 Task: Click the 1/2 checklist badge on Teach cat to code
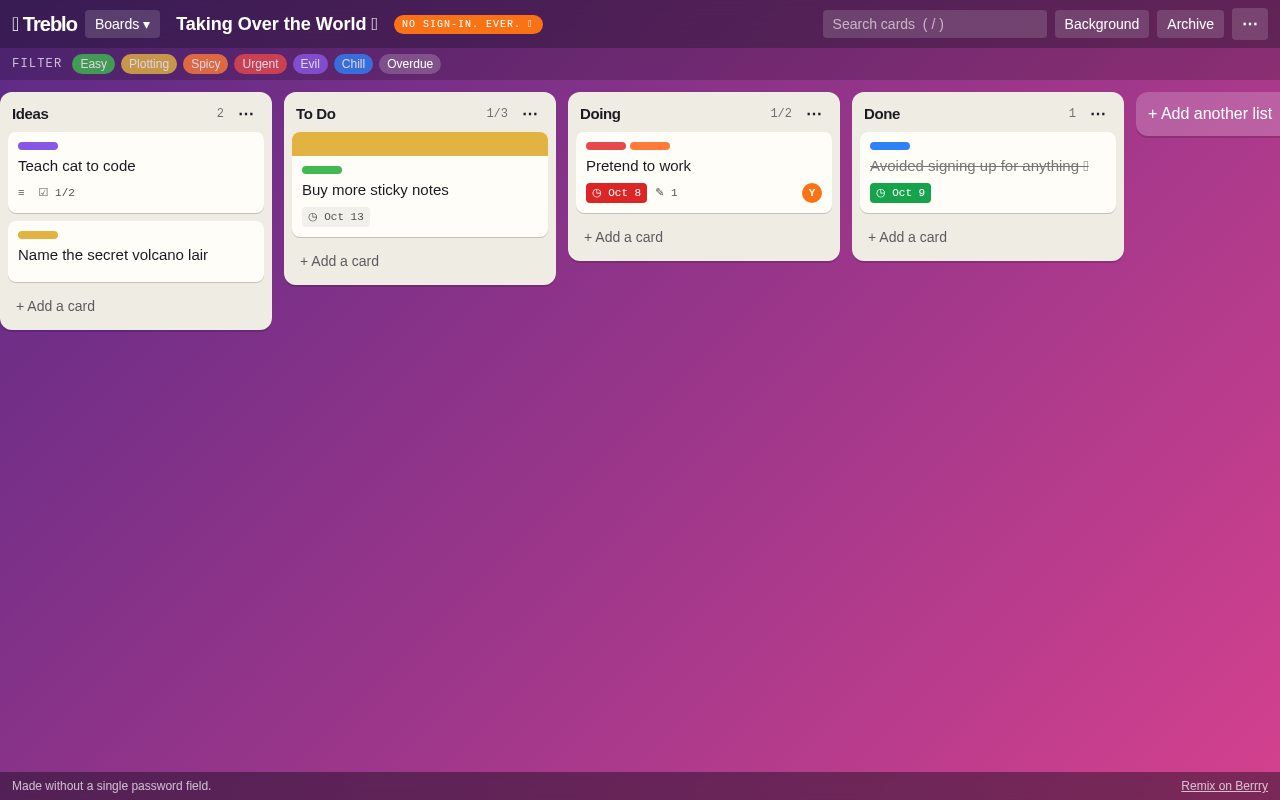(x=57, y=193)
